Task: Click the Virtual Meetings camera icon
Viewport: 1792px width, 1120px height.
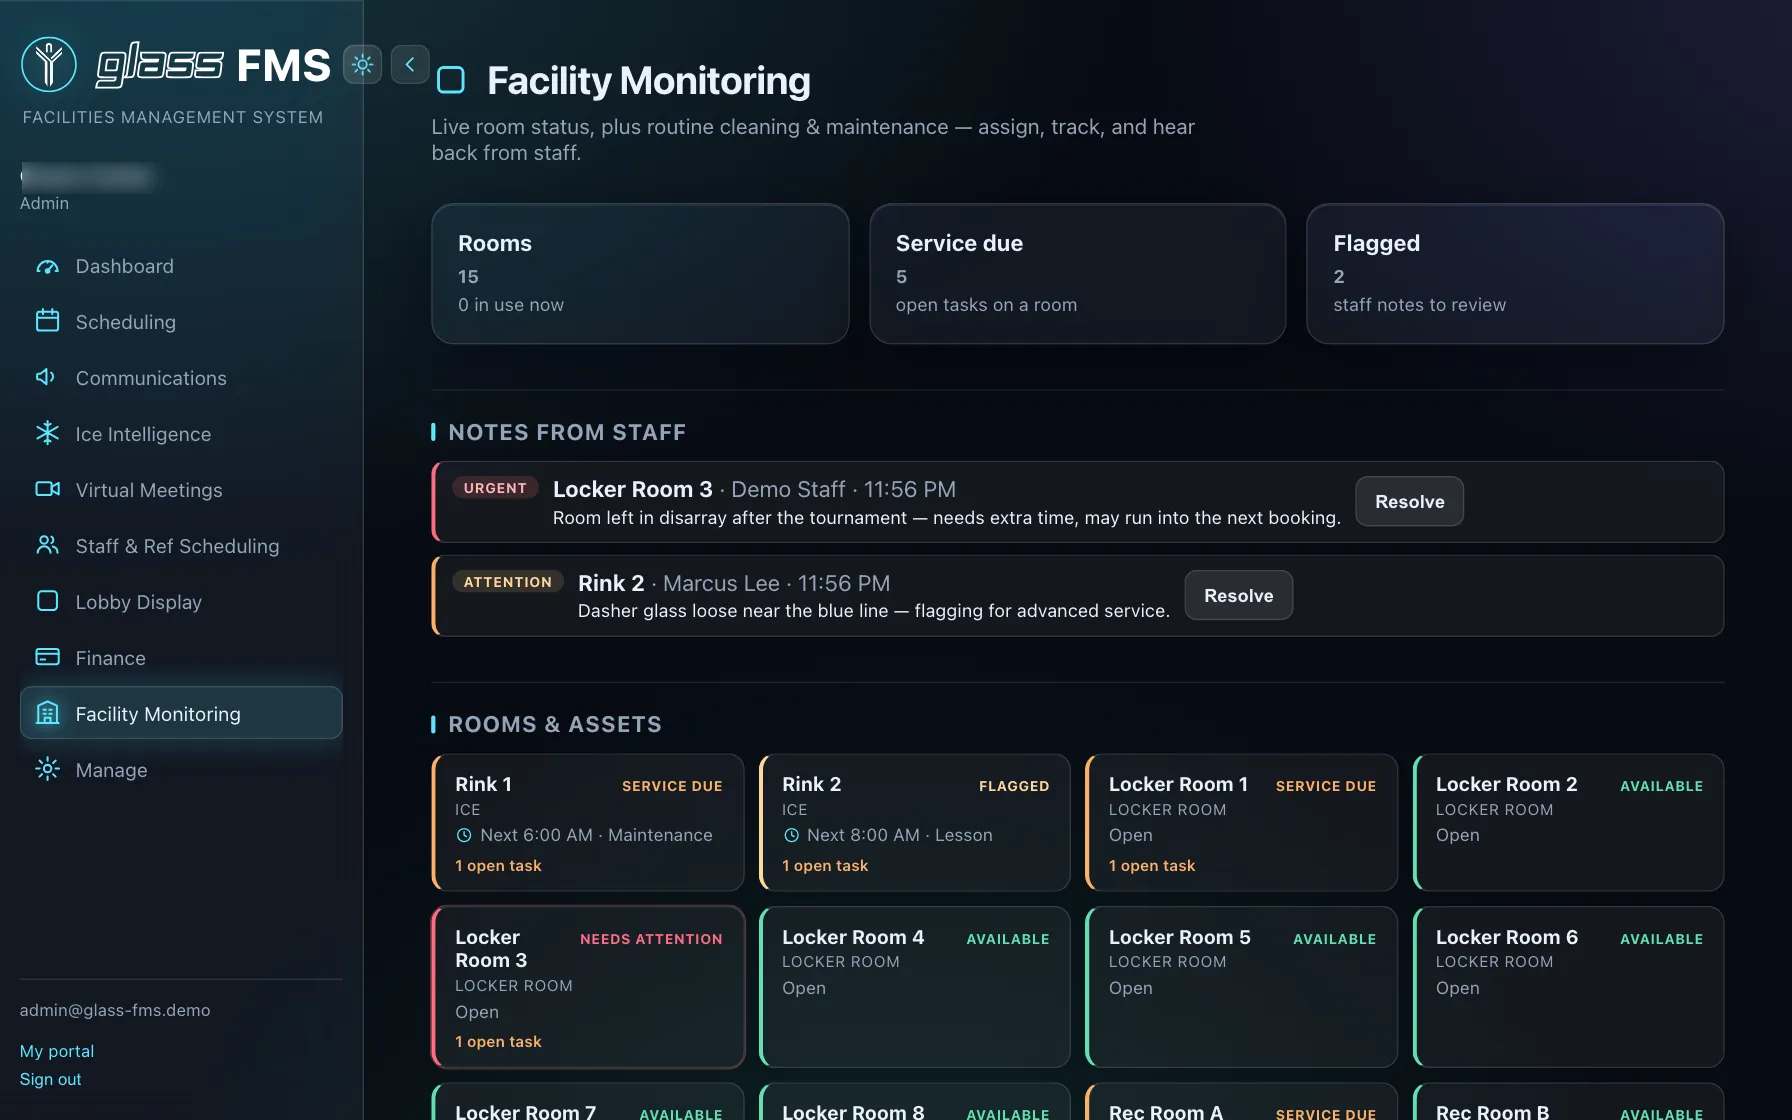Action: (x=47, y=489)
